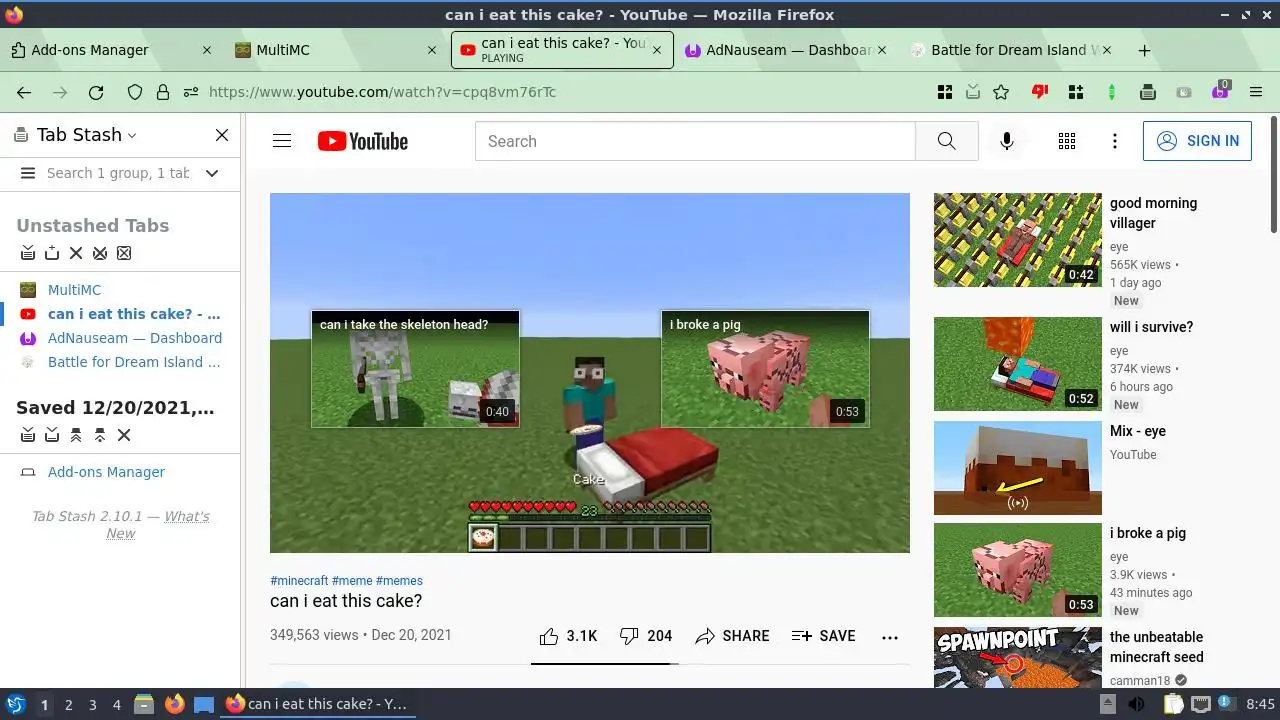The image size is (1280, 720).
Task: Open the volume control in the system tray
Action: pos(1137,705)
